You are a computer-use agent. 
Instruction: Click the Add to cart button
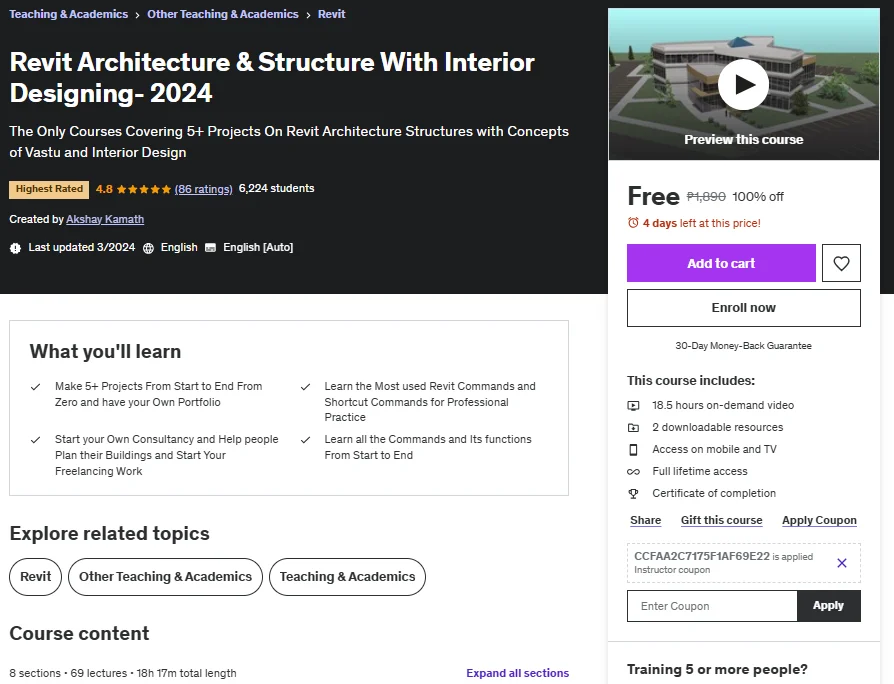point(721,263)
